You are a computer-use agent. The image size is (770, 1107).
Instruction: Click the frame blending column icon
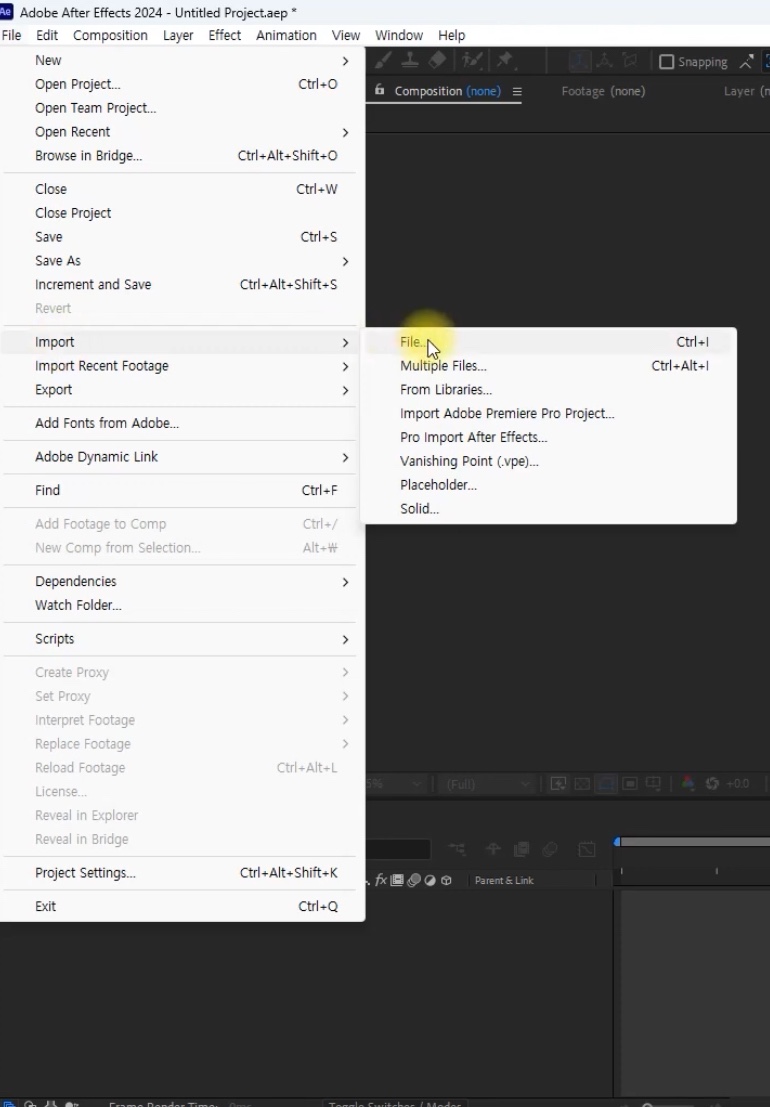(x=397, y=880)
